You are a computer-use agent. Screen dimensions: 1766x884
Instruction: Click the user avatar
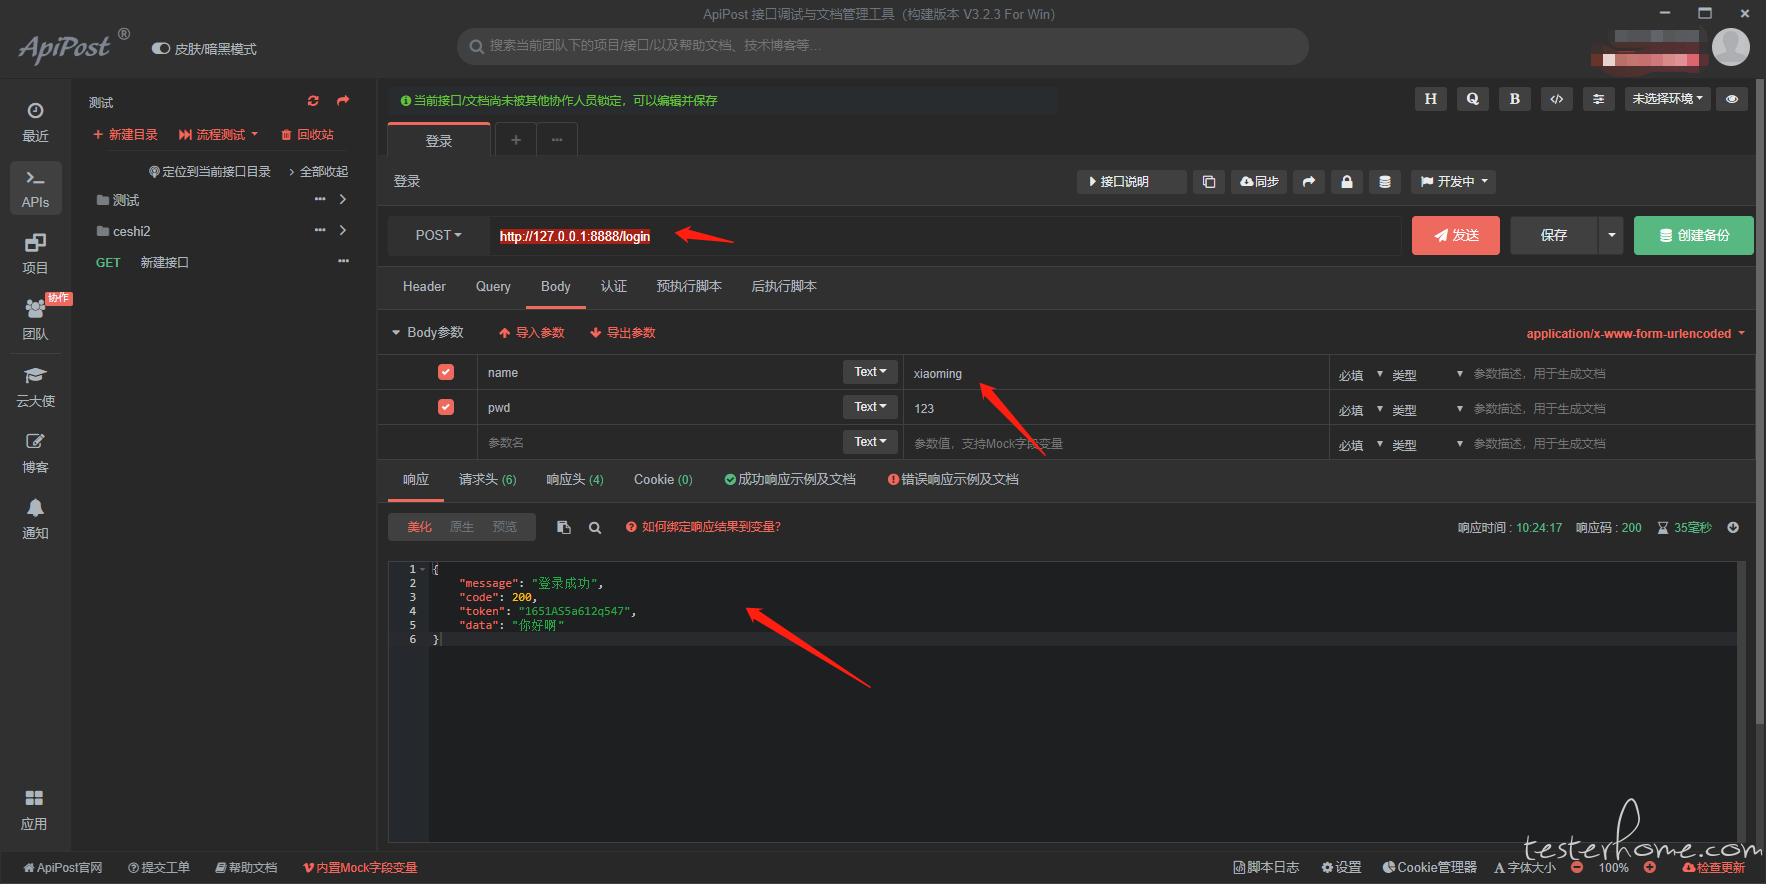pyautogui.click(x=1731, y=46)
